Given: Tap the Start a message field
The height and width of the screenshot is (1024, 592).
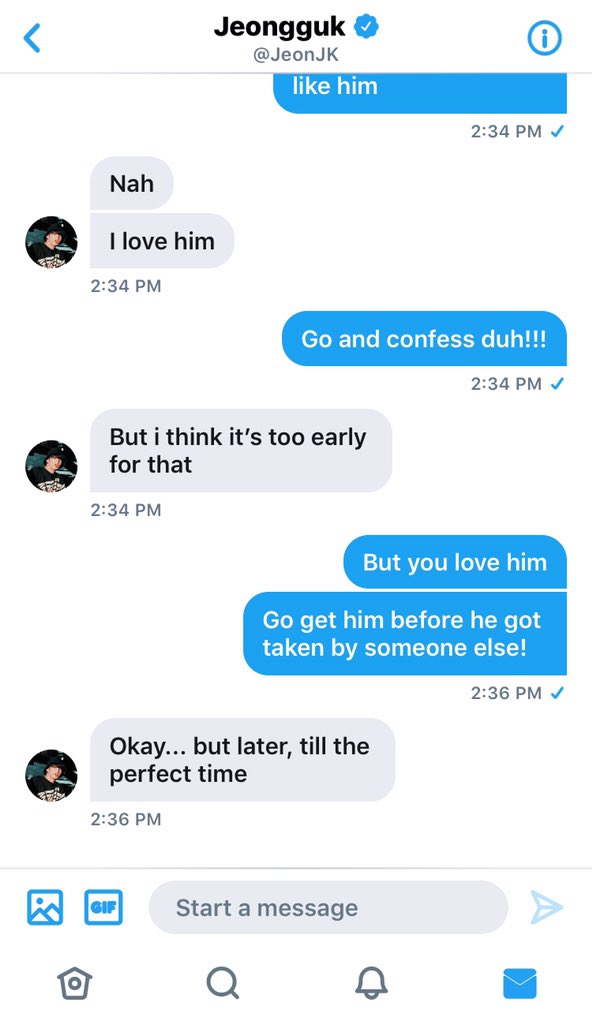Looking at the screenshot, I should coord(328,907).
